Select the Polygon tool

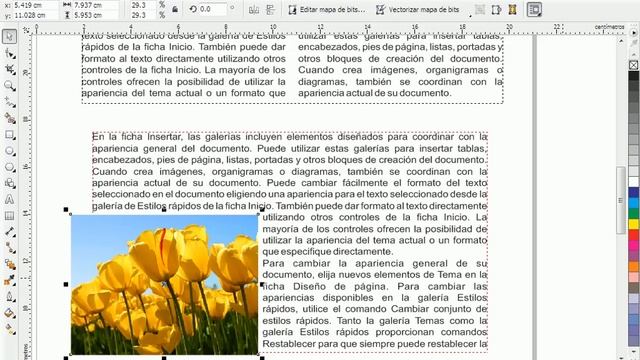tap(9, 167)
